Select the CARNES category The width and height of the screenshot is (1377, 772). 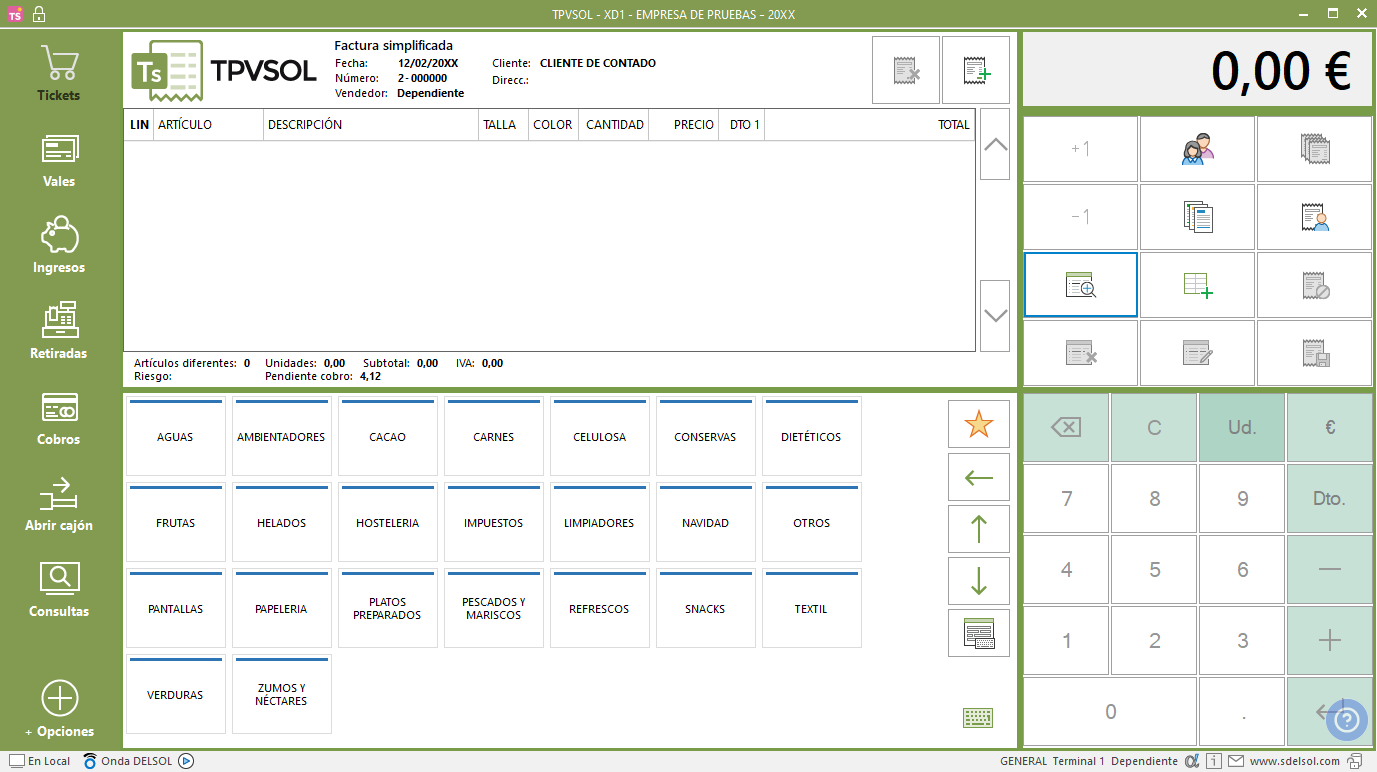(x=494, y=437)
